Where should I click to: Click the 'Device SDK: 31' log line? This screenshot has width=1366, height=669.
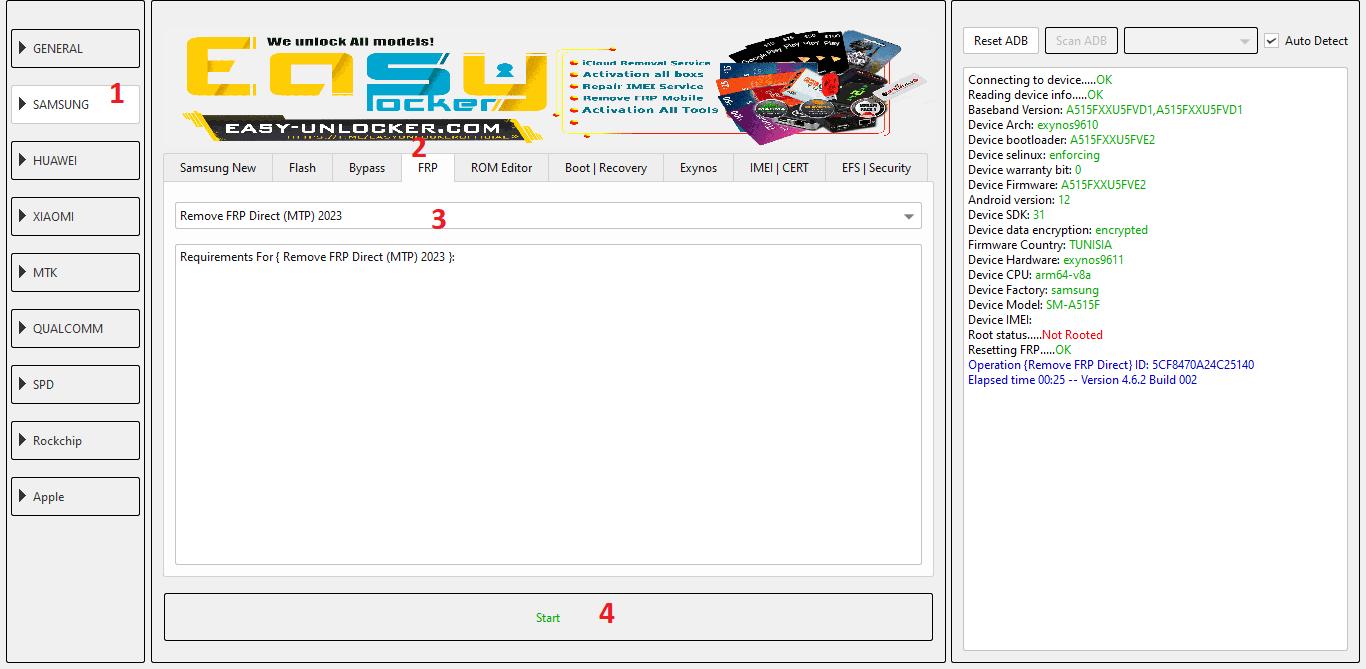(x=1007, y=215)
